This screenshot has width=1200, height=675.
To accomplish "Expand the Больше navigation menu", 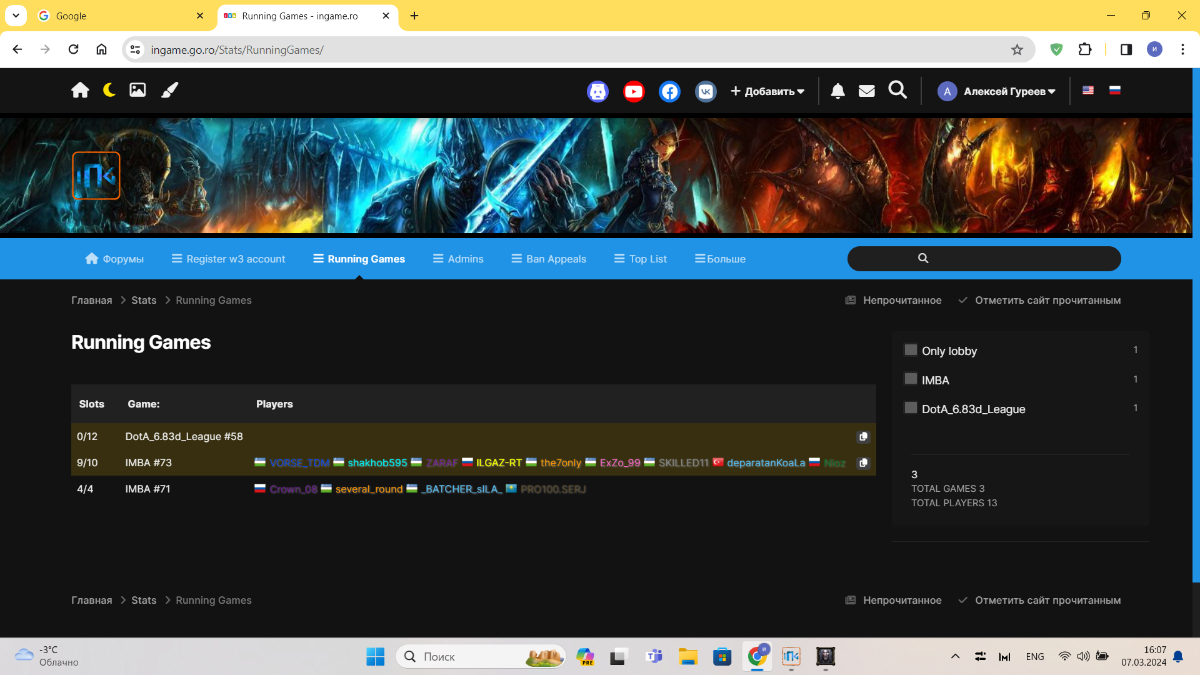I will 720,259.
